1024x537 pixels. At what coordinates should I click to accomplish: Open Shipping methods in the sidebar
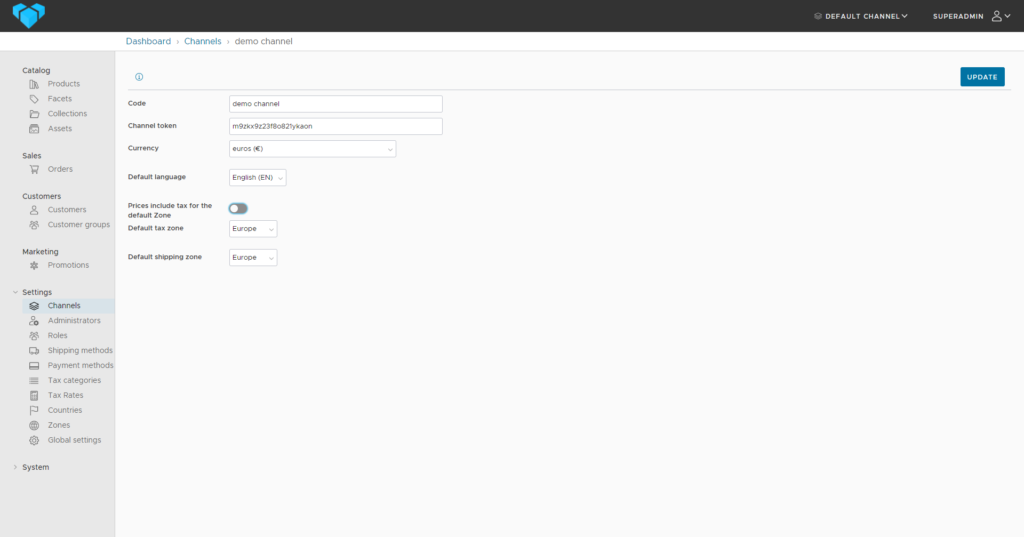[x=80, y=351]
